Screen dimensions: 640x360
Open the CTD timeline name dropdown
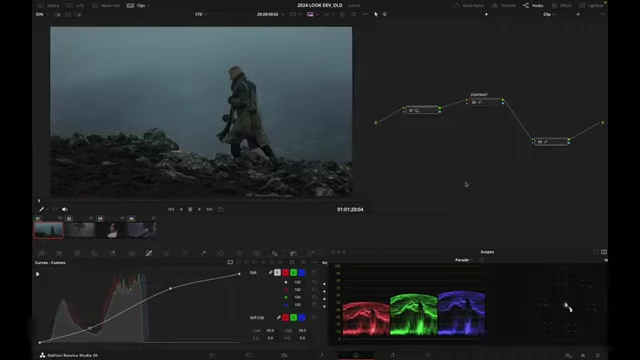(x=200, y=14)
